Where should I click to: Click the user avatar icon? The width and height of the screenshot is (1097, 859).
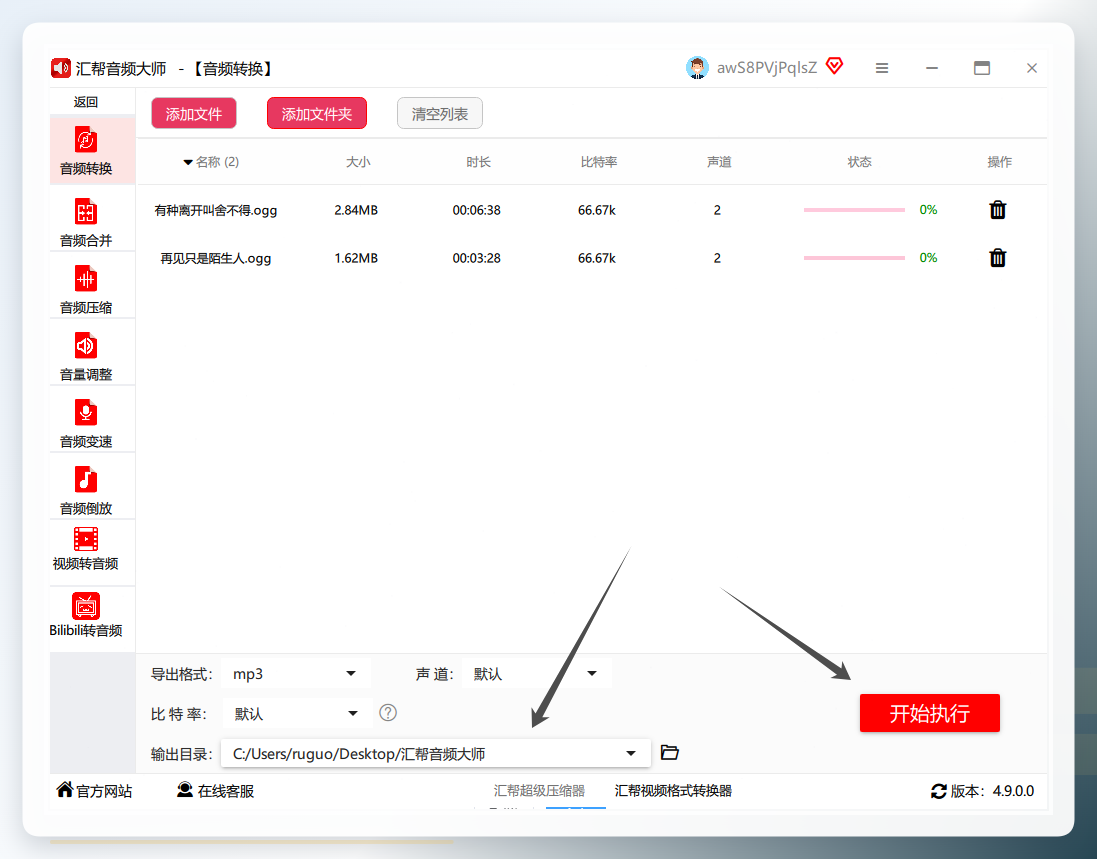click(x=697, y=68)
